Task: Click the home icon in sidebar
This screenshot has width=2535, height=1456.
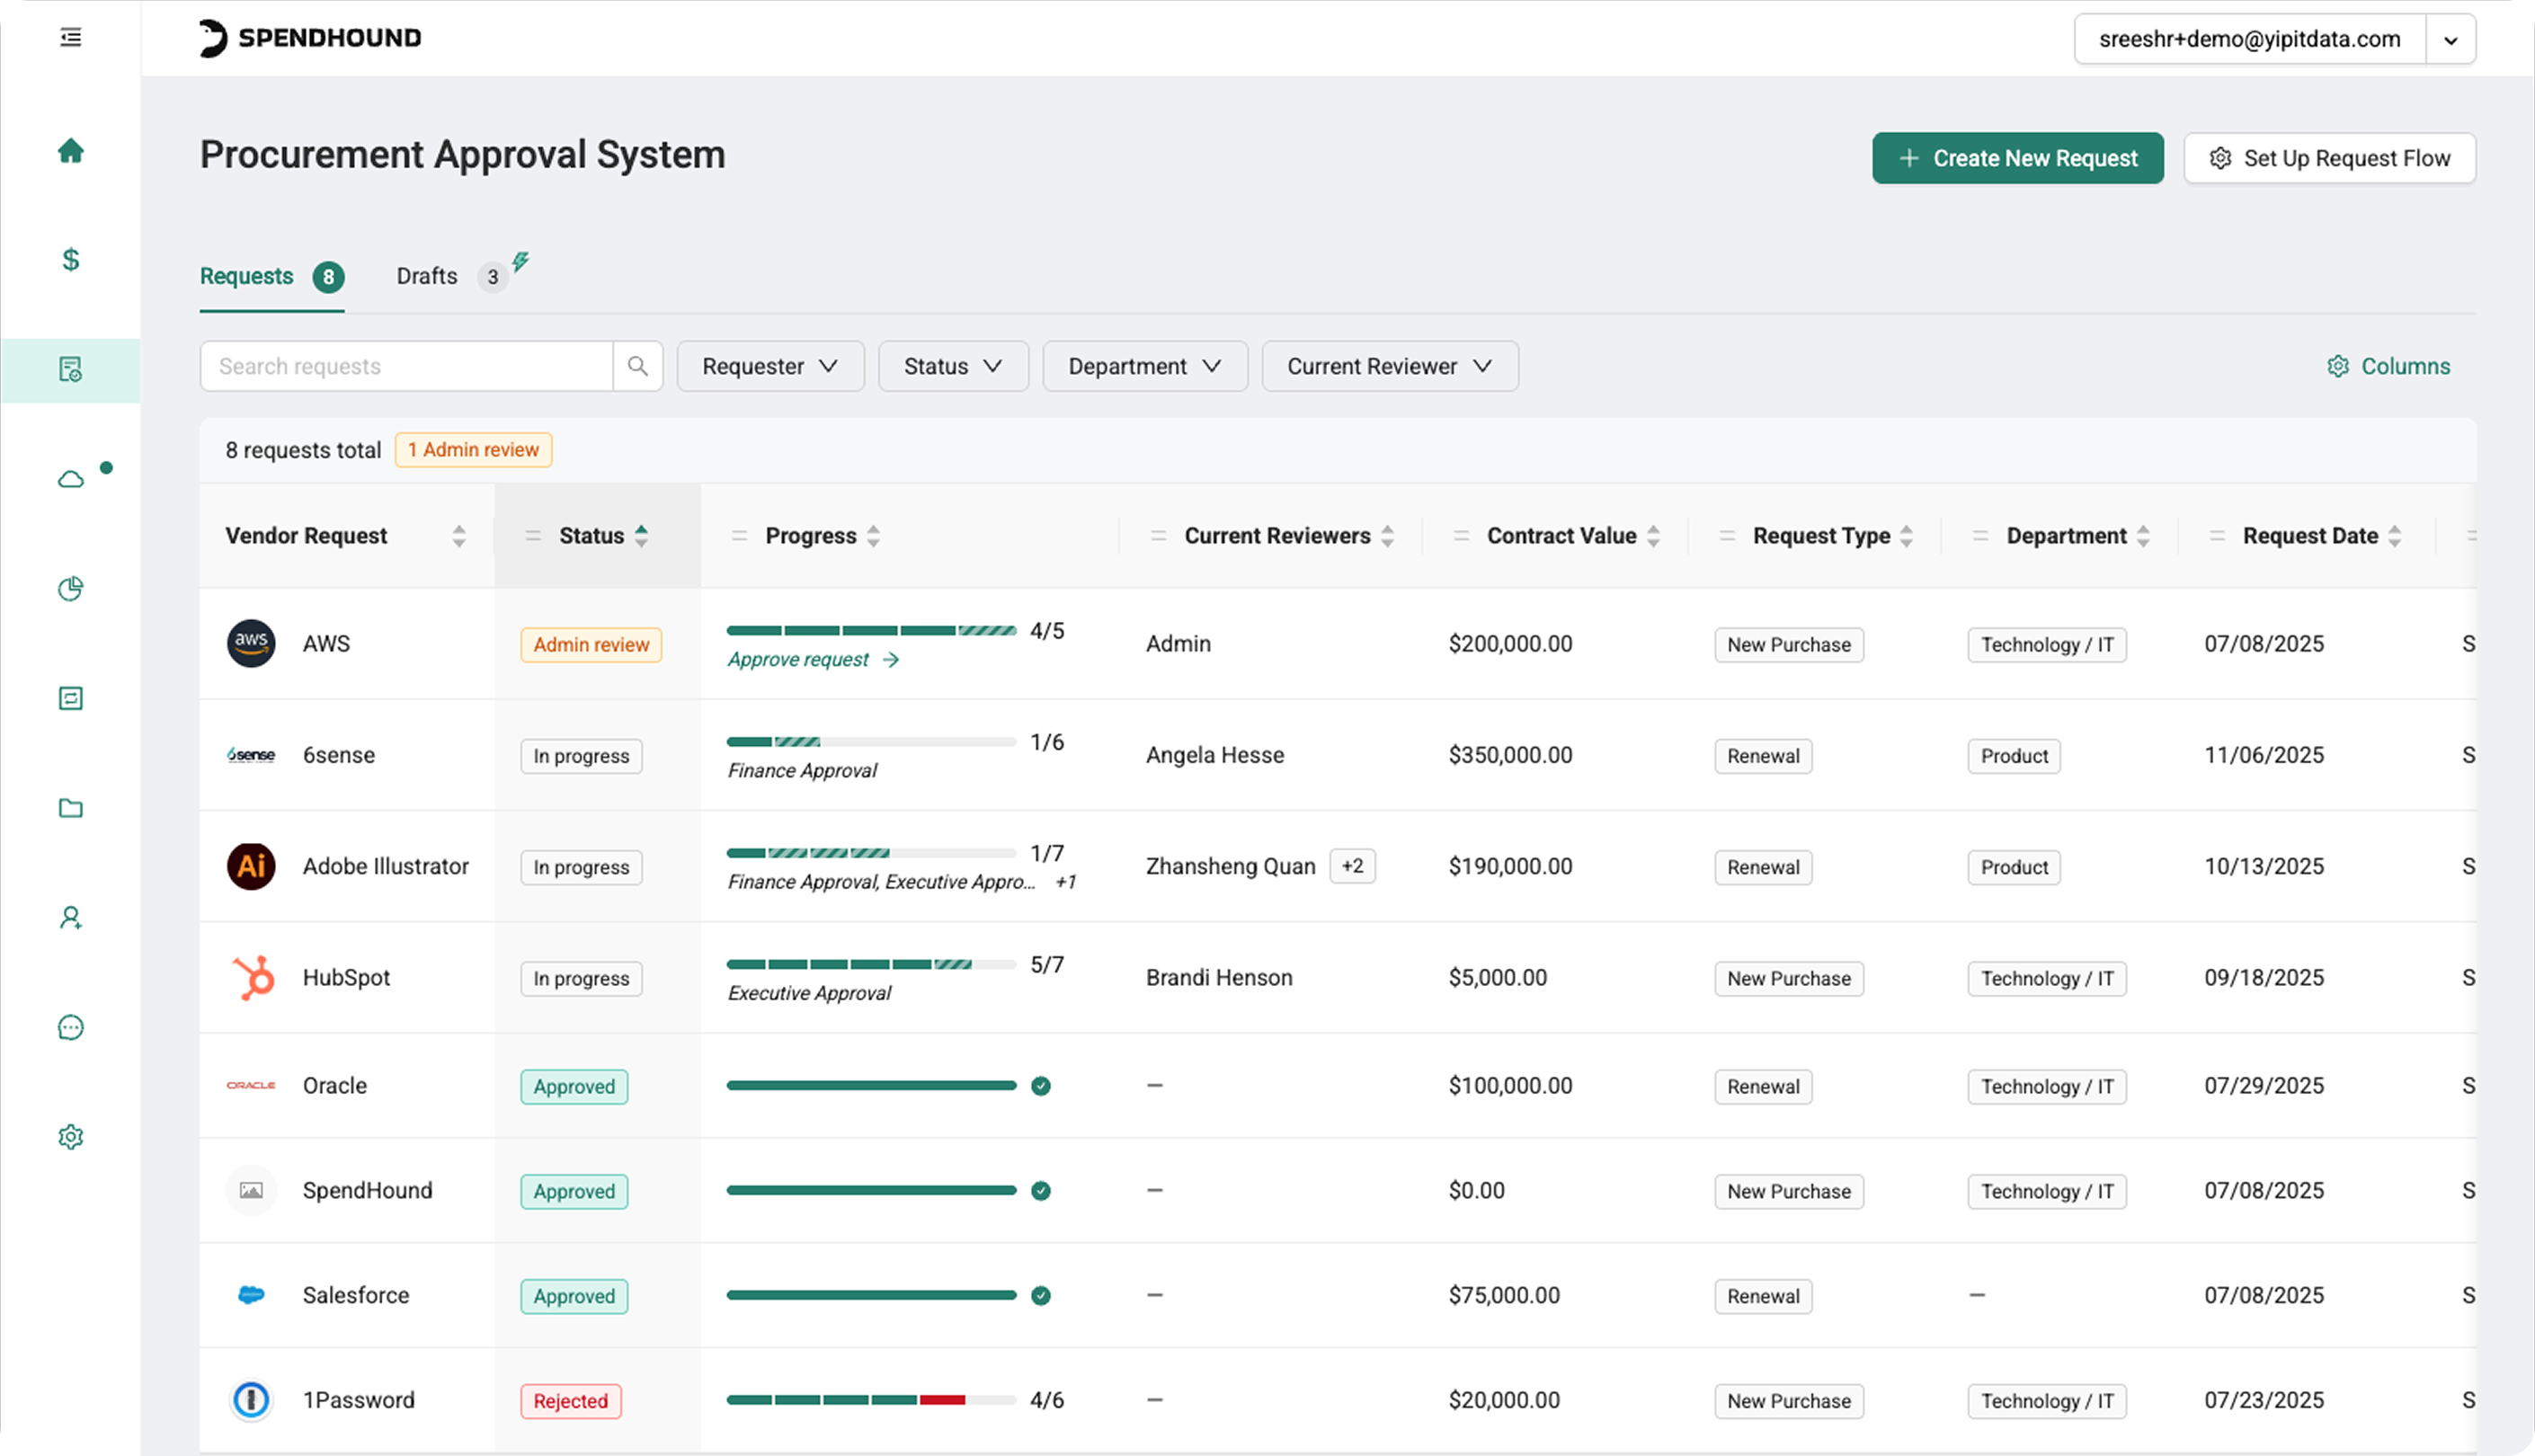Action: pos(70,151)
